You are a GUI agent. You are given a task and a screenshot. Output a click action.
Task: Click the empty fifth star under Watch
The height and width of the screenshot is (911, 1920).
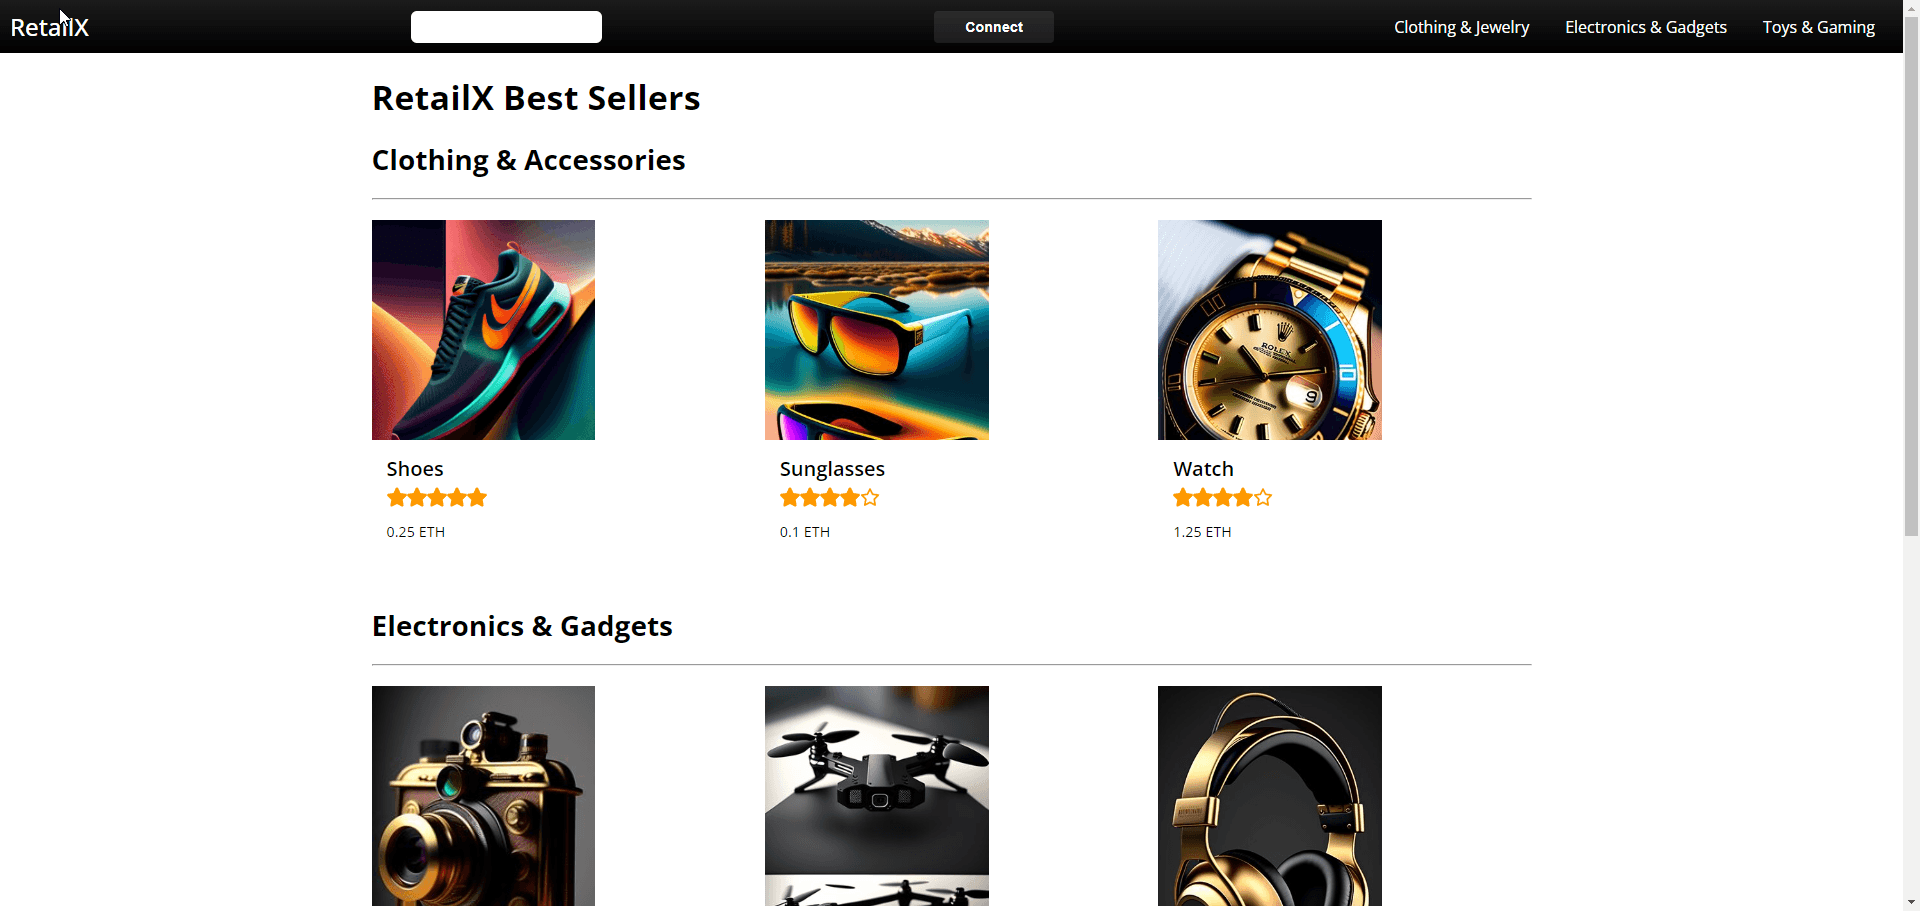click(x=1263, y=497)
